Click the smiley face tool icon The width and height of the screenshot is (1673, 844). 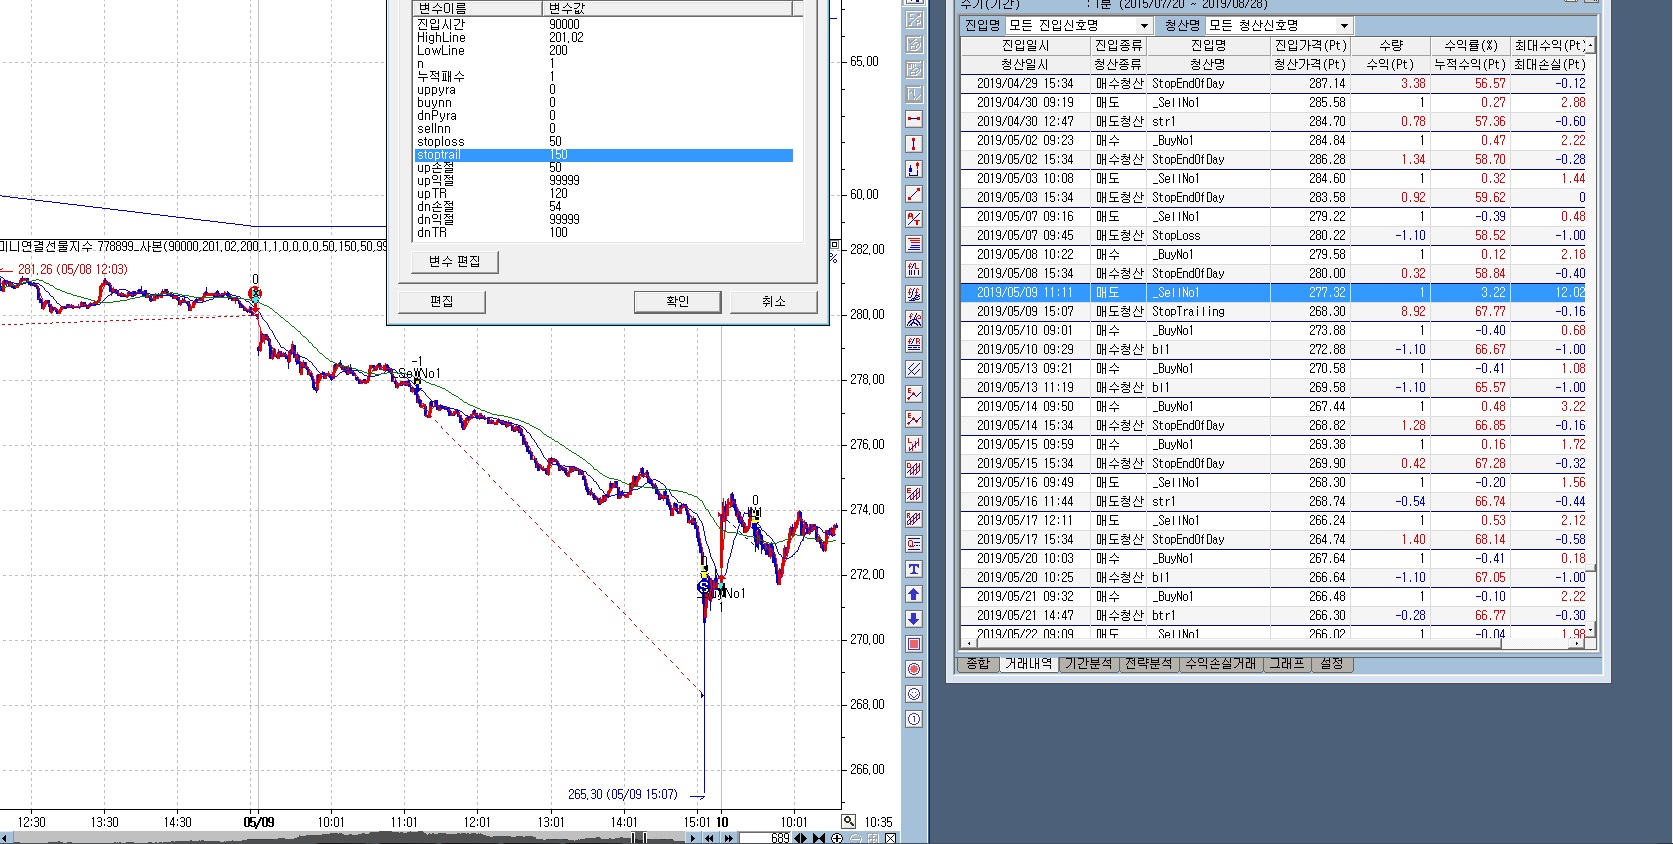[x=914, y=694]
